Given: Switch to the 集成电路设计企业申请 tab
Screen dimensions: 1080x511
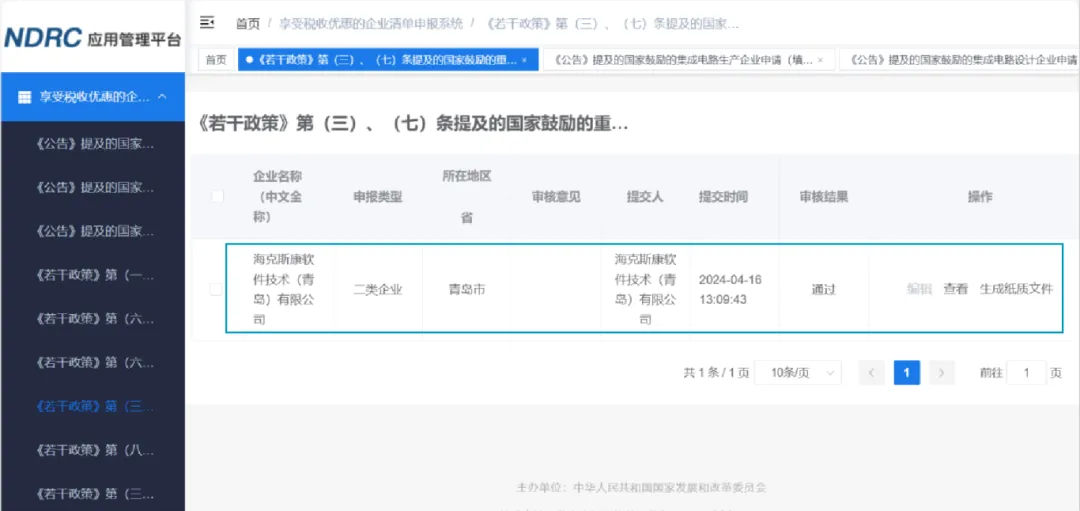Looking at the screenshot, I should pos(960,60).
